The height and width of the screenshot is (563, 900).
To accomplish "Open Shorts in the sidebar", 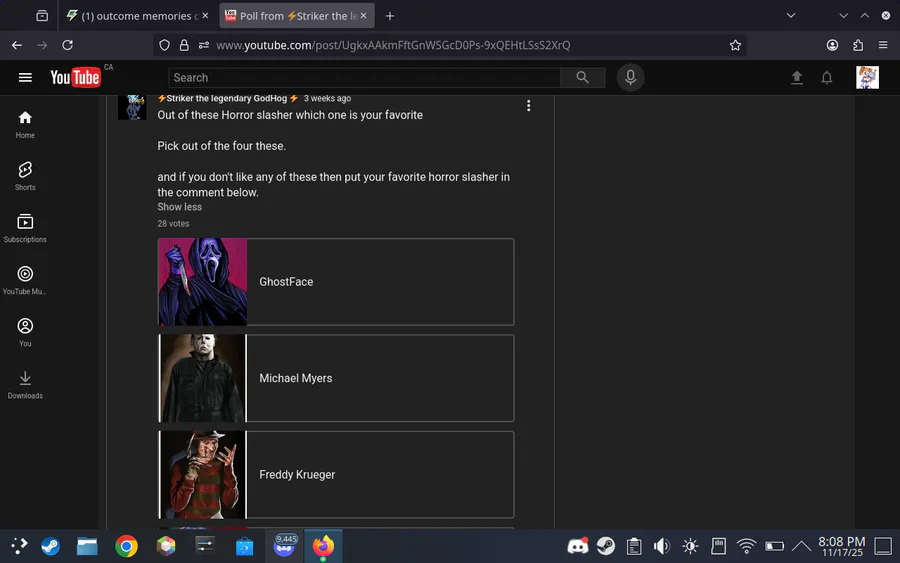I will click(25, 176).
